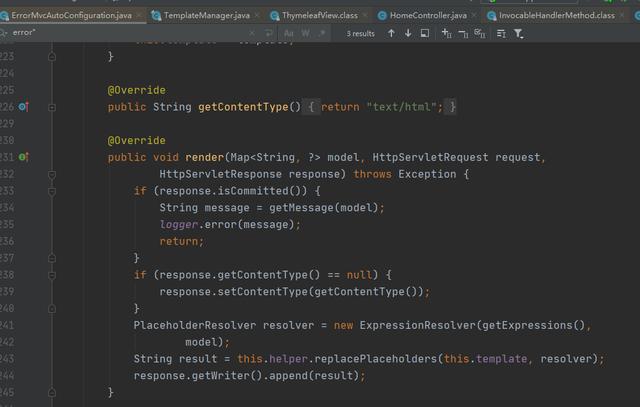Expand collapsed getContentType method fold marker

[x=52, y=107]
